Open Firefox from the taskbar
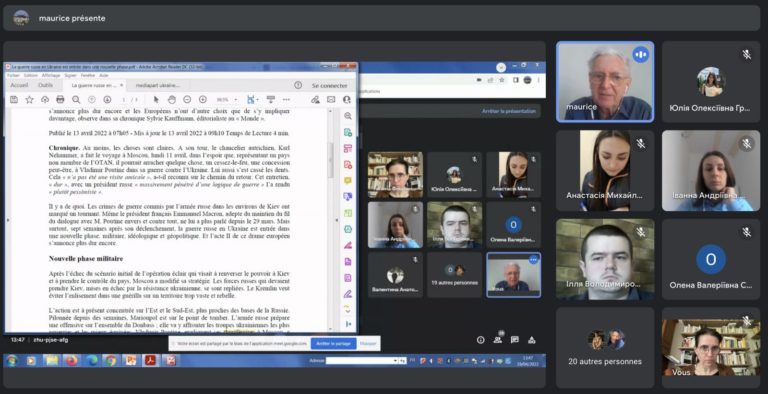768x394 pixels. point(72,361)
